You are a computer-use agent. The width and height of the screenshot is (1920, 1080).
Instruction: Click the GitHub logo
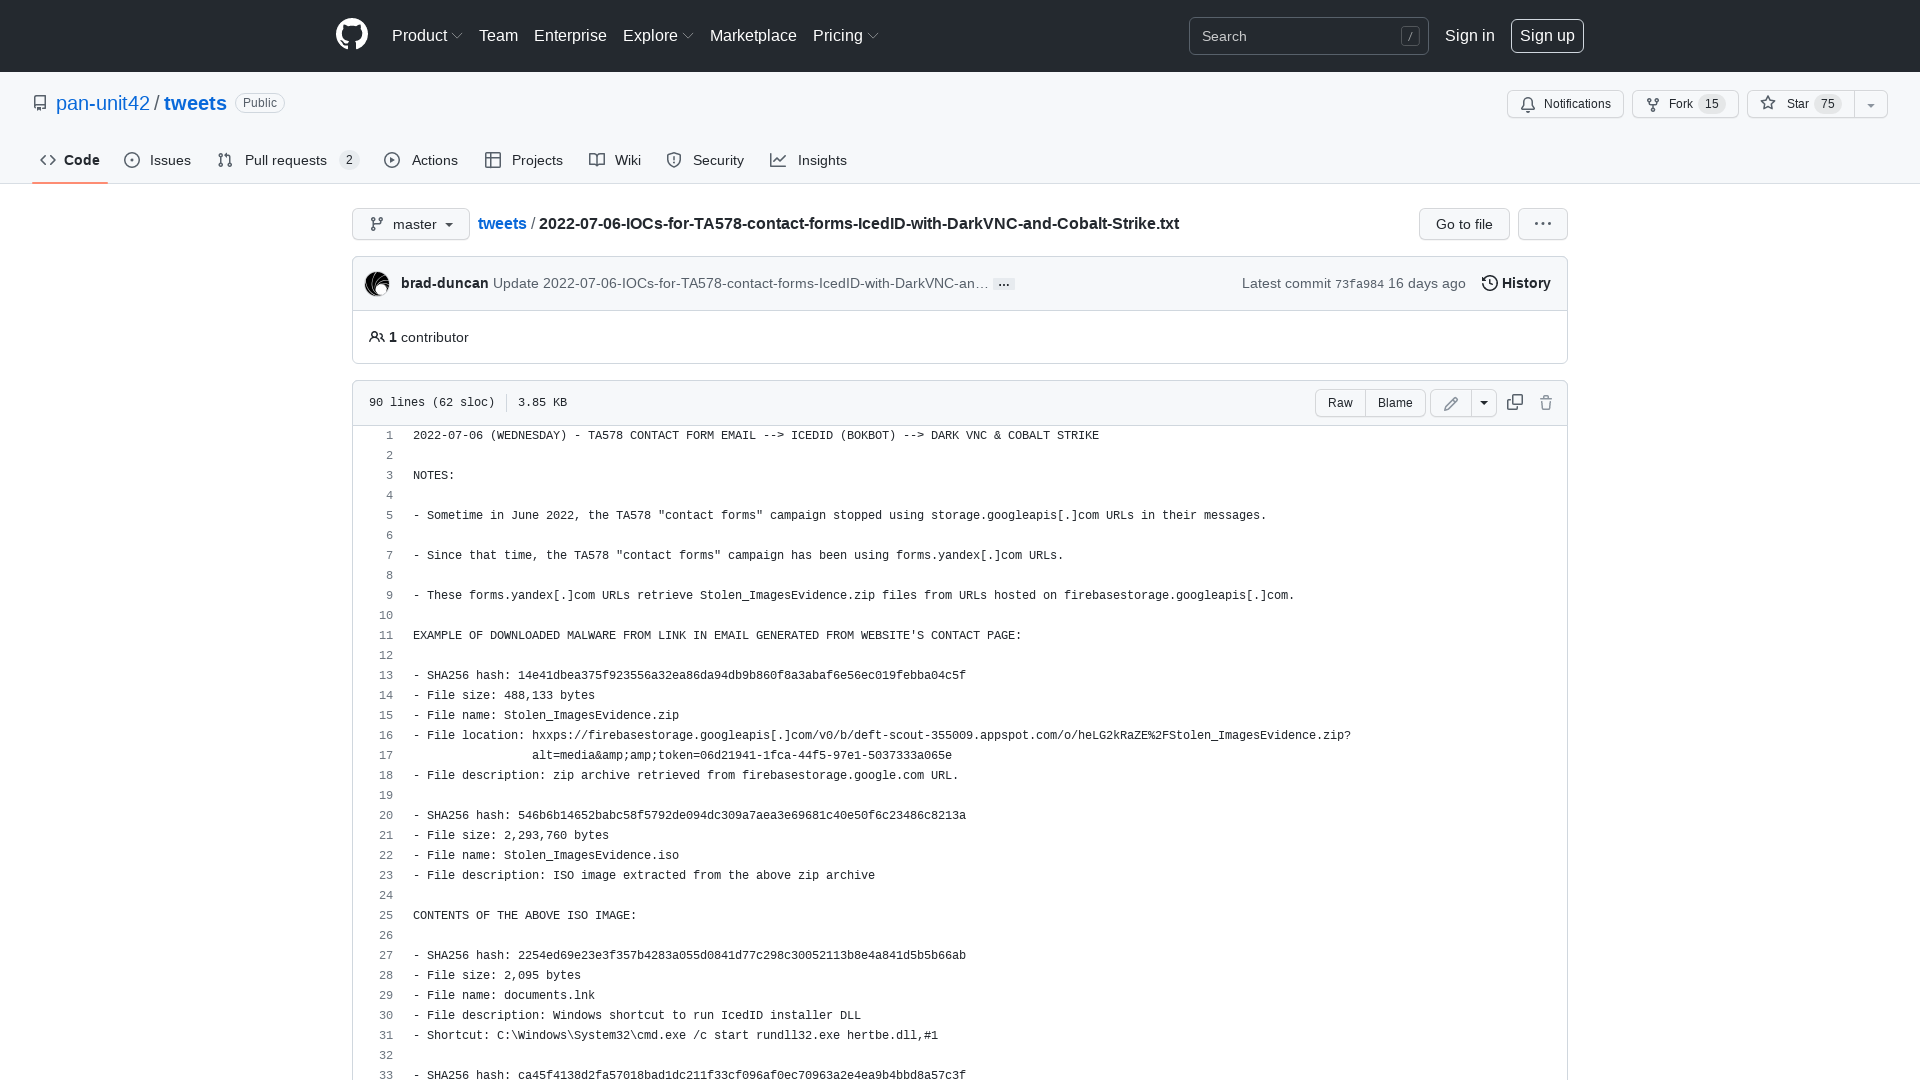tap(351, 35)
